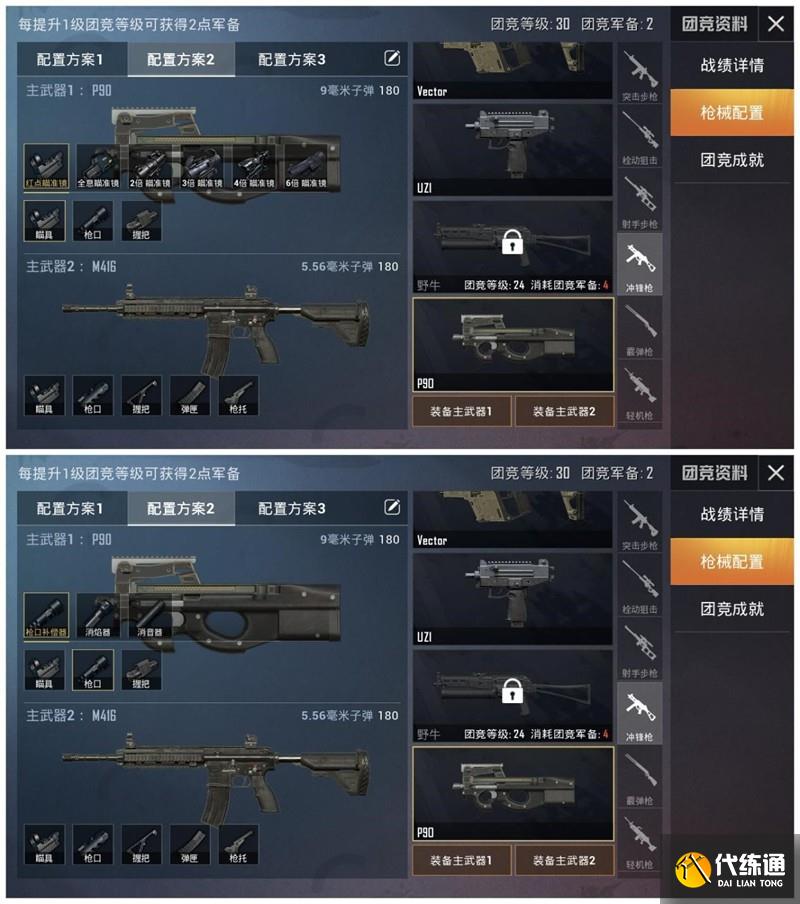The width and height of the screenshot is (800, 904).
Task: Click 装备主武器2 button in lower screenshot
Action: 564,860
